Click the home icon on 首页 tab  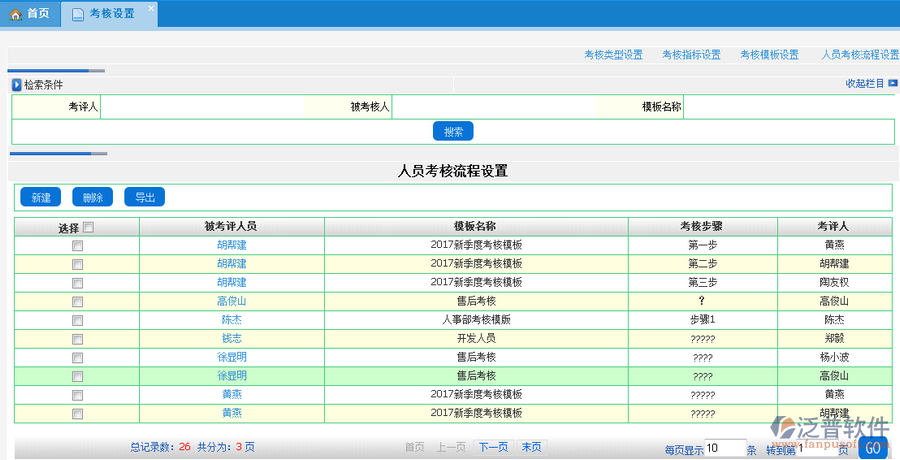(14, 14)
